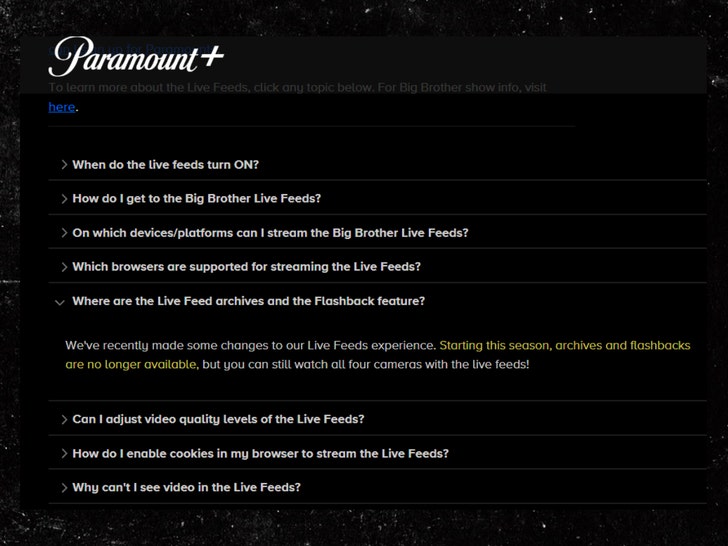728x546 pixels.
Task: Select 'How do I enable cookies in my browser' question
Action: pyautogui.click(x=260, y=453)
